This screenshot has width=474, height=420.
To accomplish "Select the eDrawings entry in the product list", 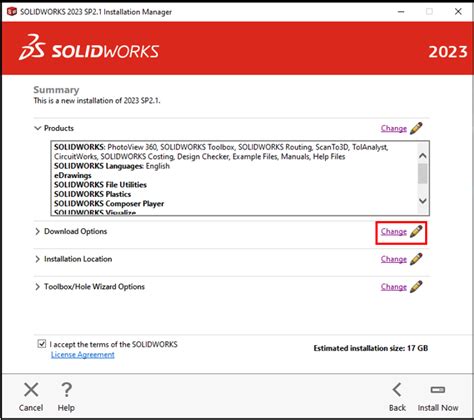I will tap(73, 175).
